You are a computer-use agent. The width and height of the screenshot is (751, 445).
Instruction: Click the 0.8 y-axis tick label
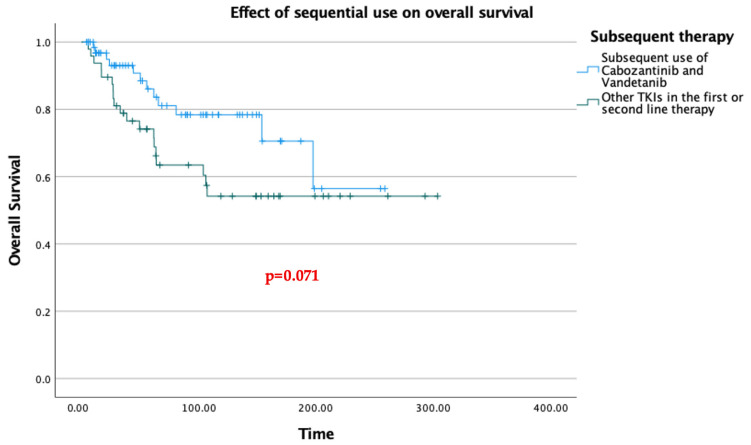(43, 110)
